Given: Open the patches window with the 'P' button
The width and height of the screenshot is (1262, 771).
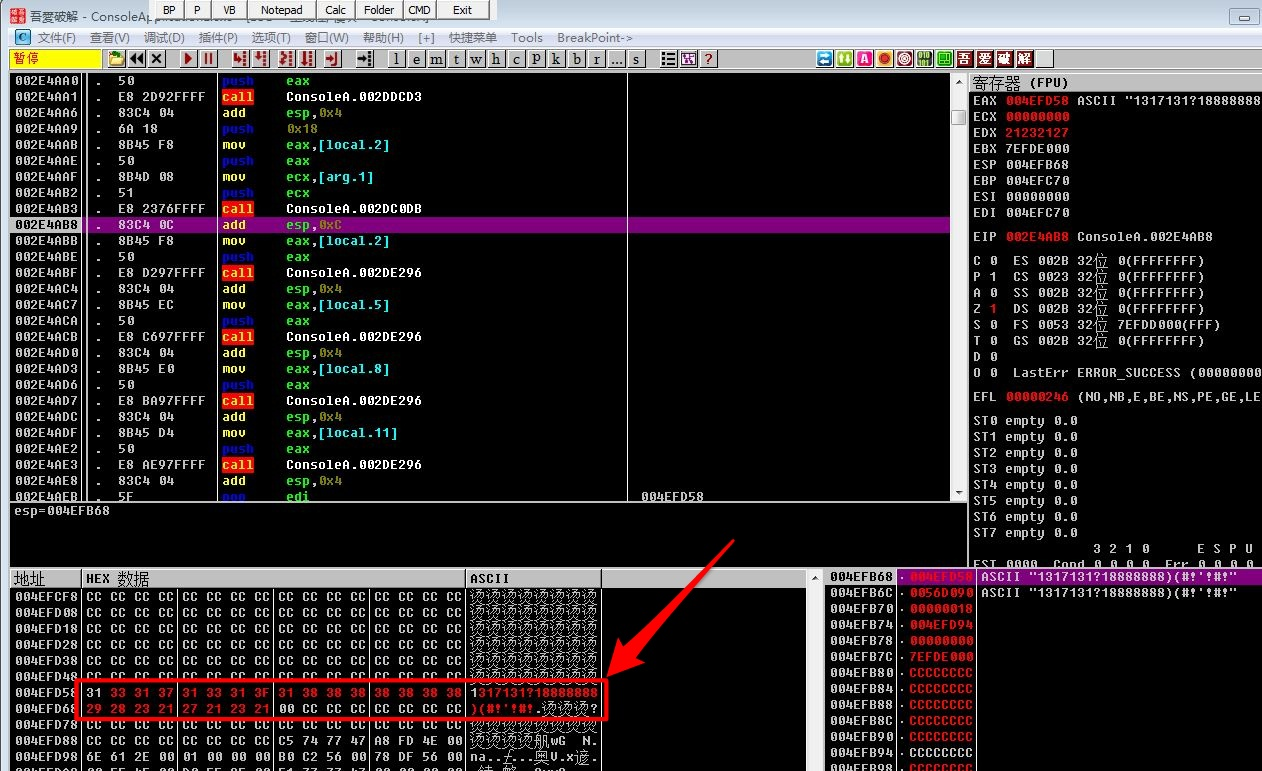Looking at the screenshot, I should pos(537,59).
